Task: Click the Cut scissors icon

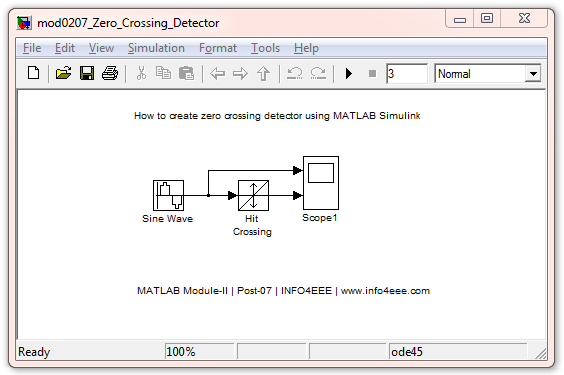Action: coord(141,73)
